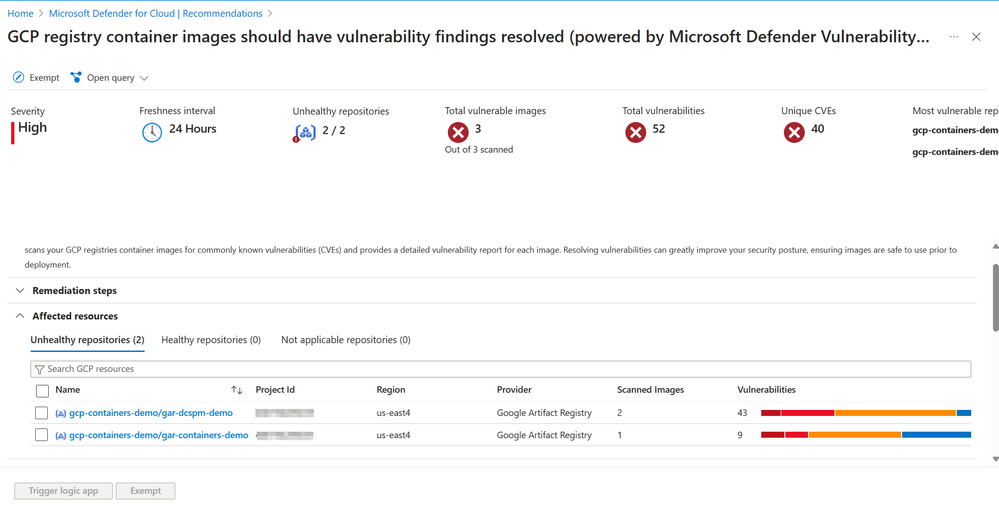Click the Unhealthy repositories registry icon
The width and height of the screenshot is (999, 512).
pyautogui.click(x=305, y=133)
